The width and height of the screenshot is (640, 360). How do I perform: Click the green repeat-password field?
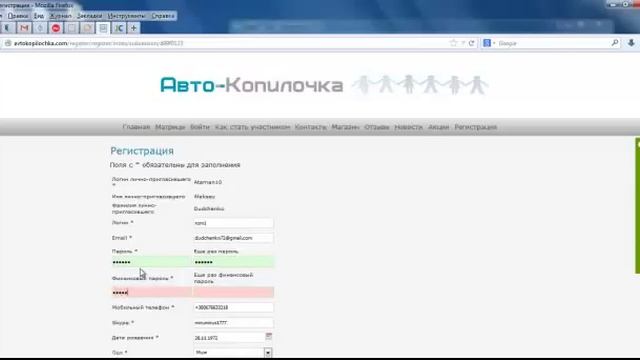[x=233, y=262]
